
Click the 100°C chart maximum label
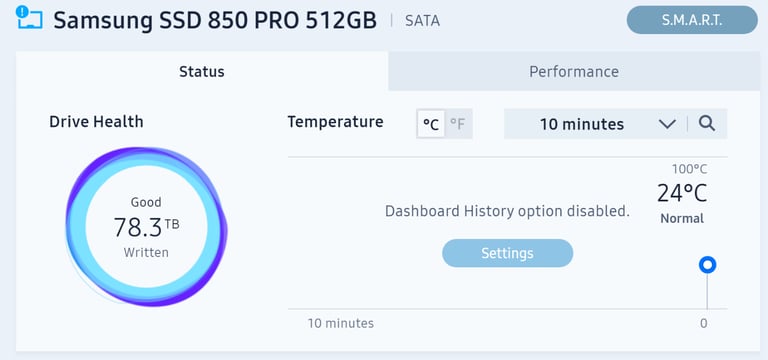click(x=689, y=169)
